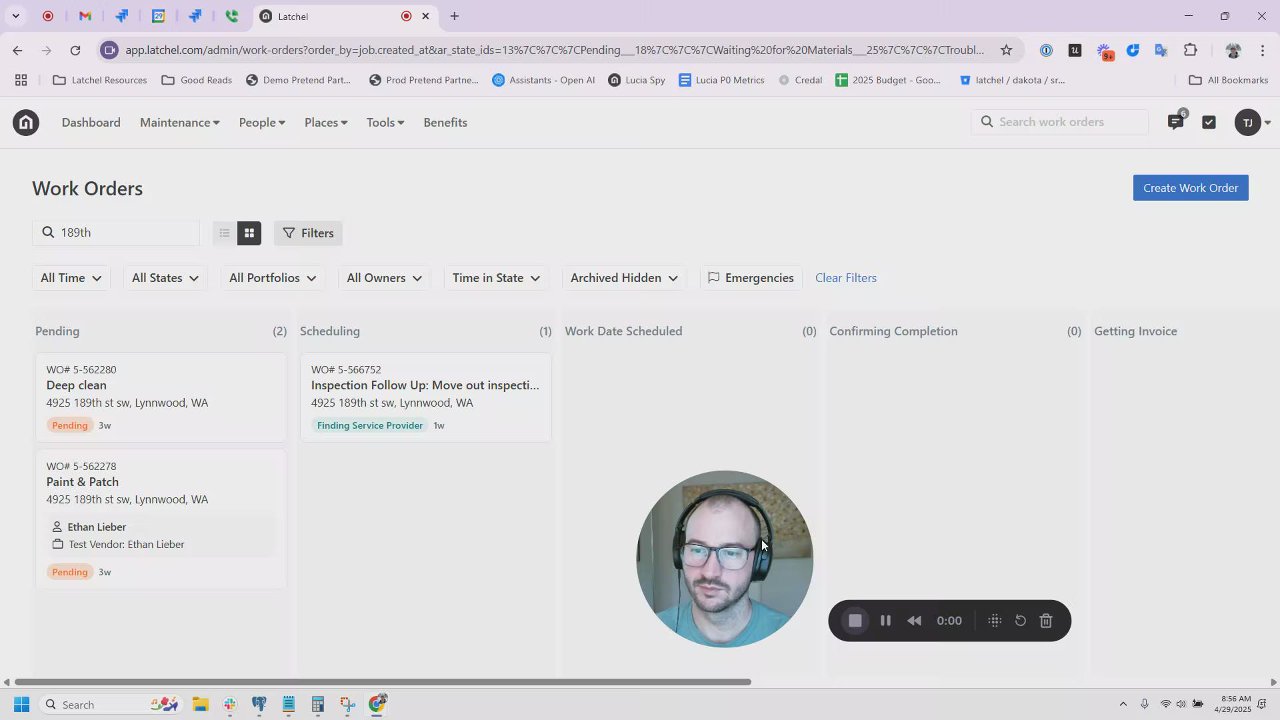Viewport: 1280px width, 720px height.
Task: Open Chrome profile avatar
Action: point(1233,50)
